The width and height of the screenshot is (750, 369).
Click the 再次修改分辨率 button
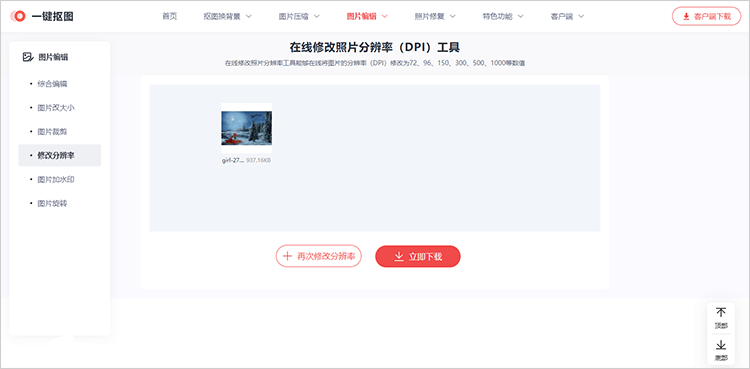click(x=319, y=256)
